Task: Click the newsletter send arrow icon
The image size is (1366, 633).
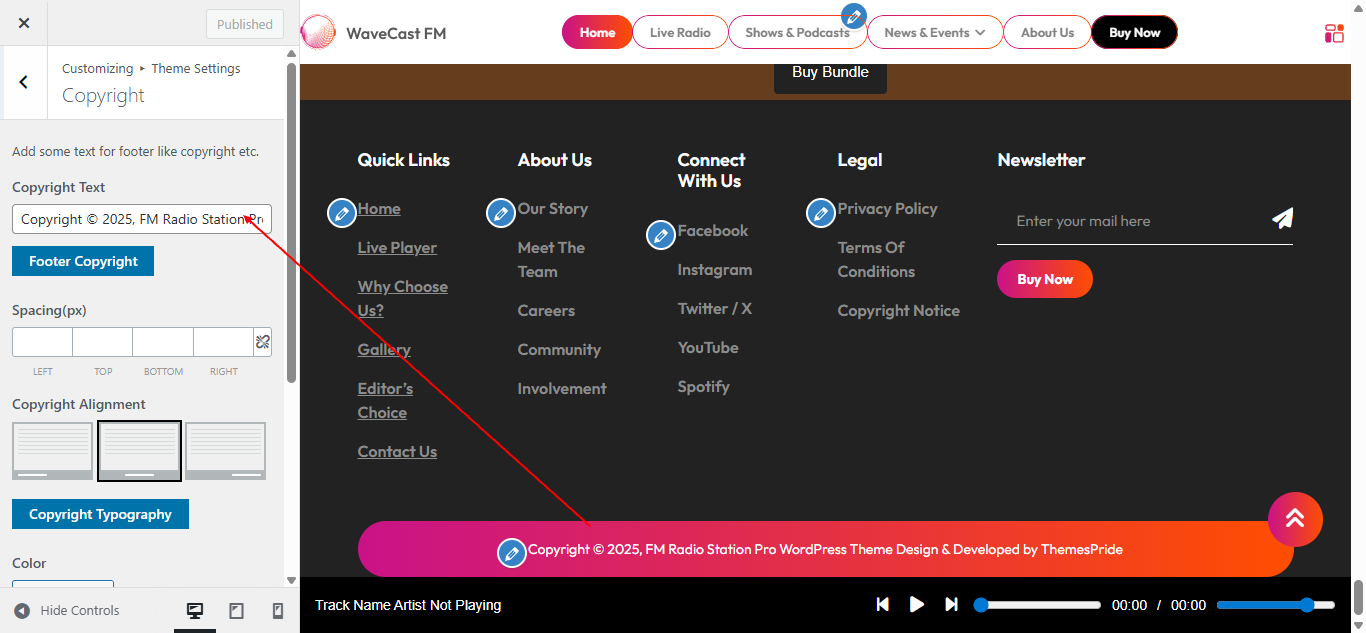Action: point(1283,218)
